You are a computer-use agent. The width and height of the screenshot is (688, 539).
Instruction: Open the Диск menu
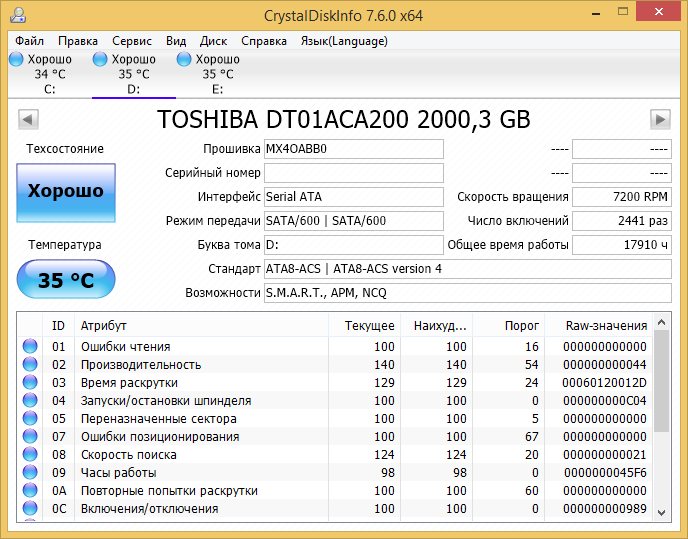click(214, 41)
